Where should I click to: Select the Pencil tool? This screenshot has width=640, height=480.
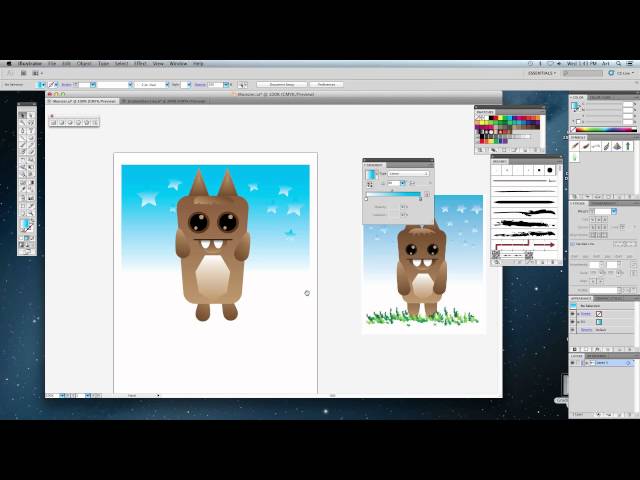coord(31,145)
